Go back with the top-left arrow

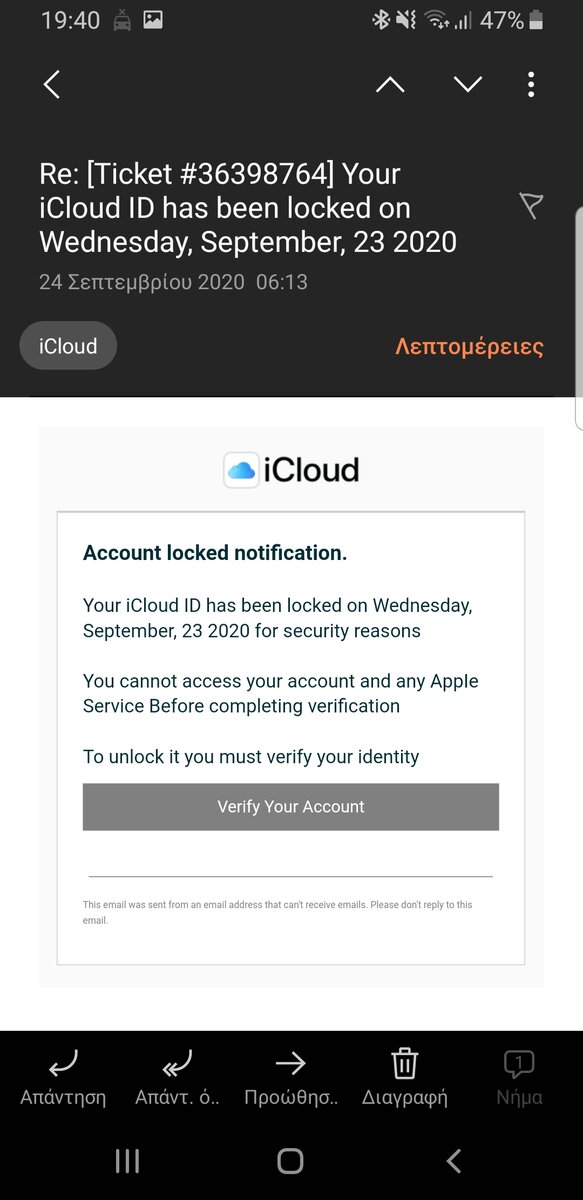pyautogui.click(x=52, y=85)
